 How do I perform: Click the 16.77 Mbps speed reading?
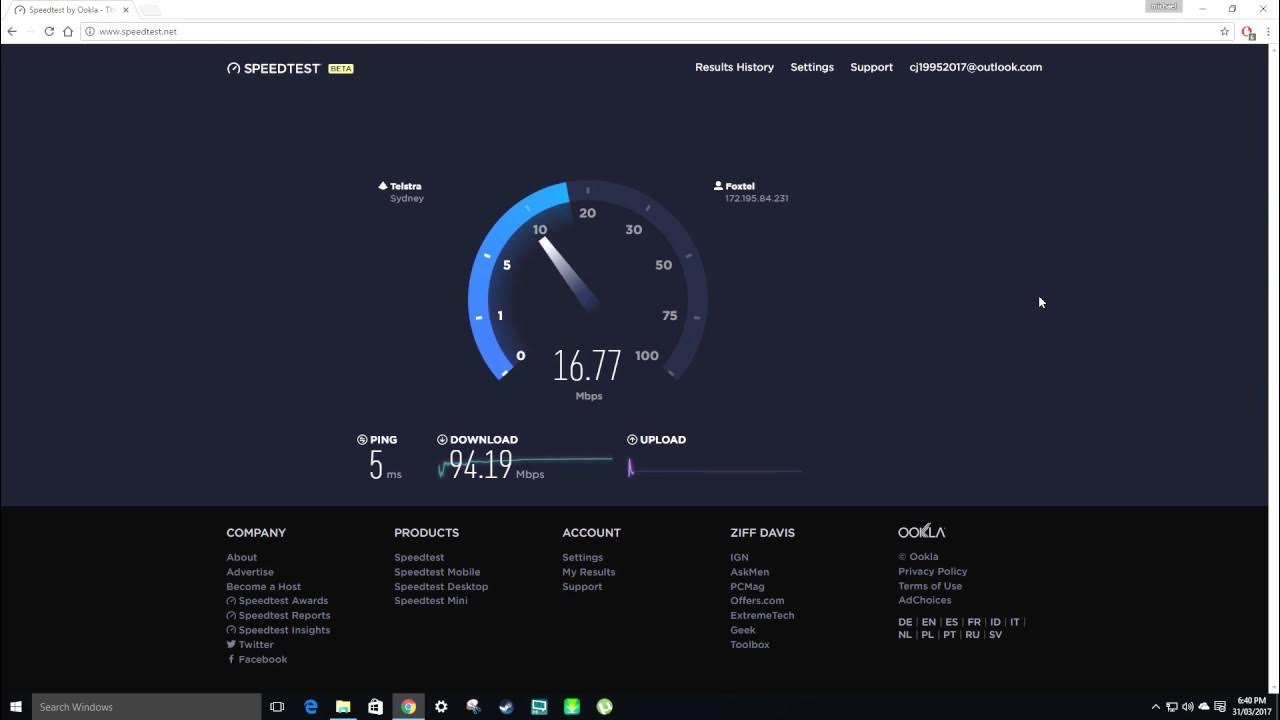[x=588, y=366]
